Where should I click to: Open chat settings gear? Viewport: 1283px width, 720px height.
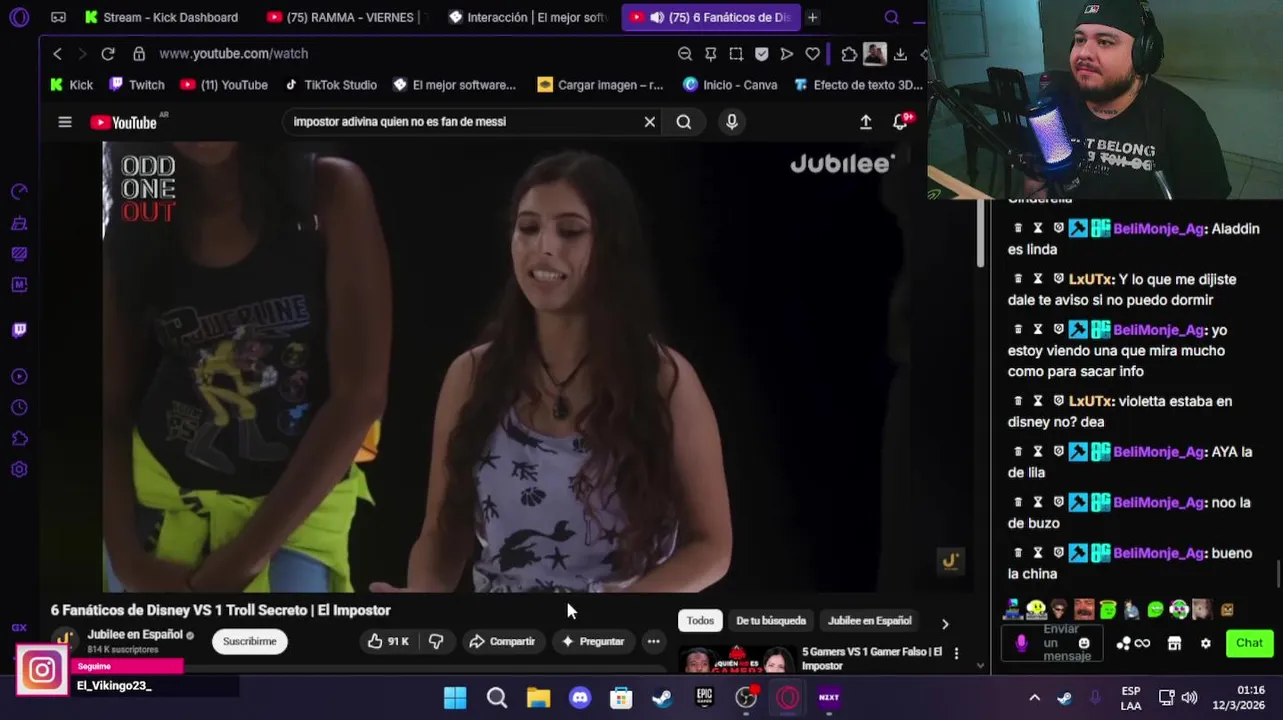[x=1205, y=643]
